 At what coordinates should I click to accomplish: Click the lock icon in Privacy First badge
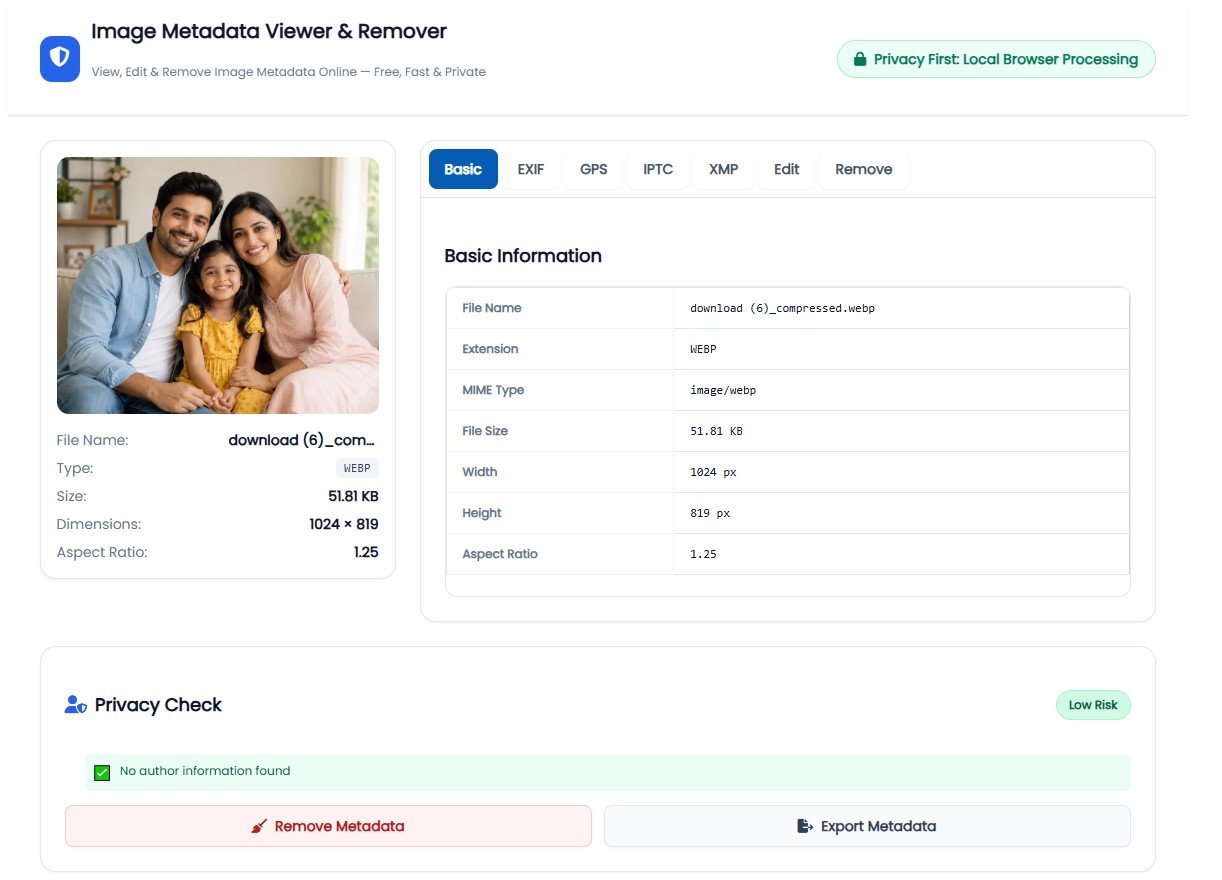[859, 59]
